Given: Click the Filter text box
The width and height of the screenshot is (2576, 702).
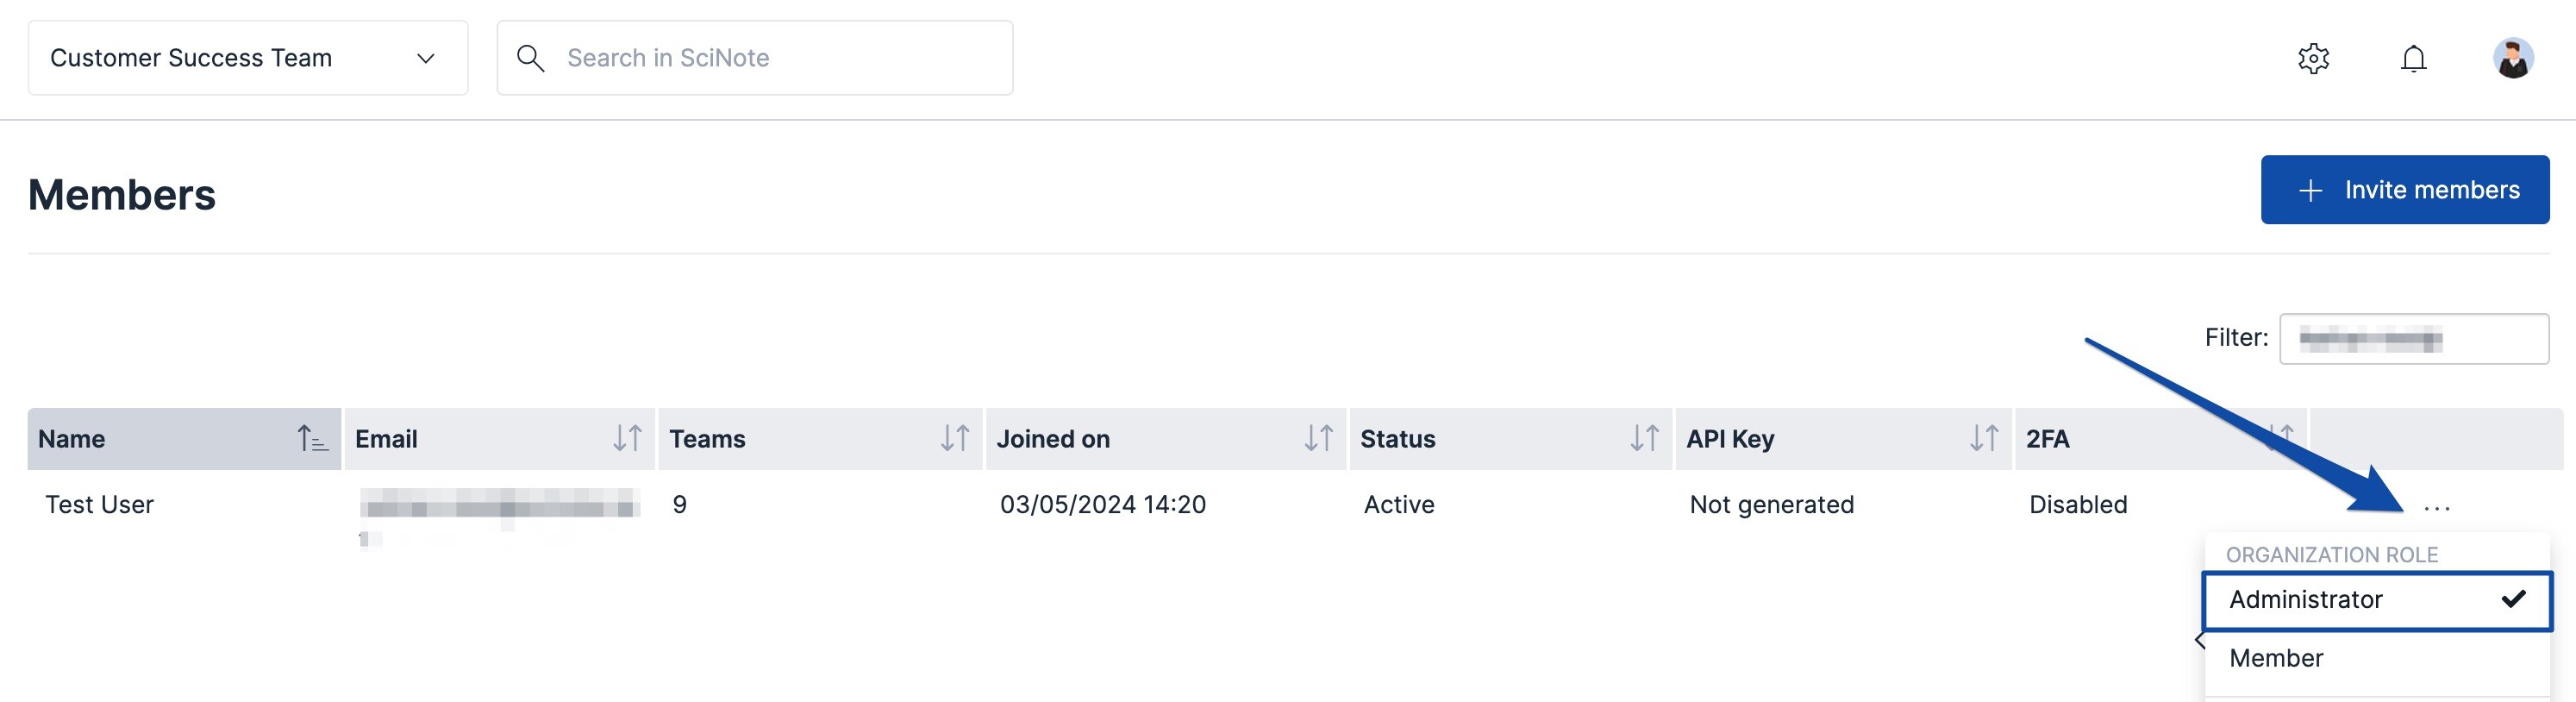Looking at the screenshot, I should click(2413, 339).
